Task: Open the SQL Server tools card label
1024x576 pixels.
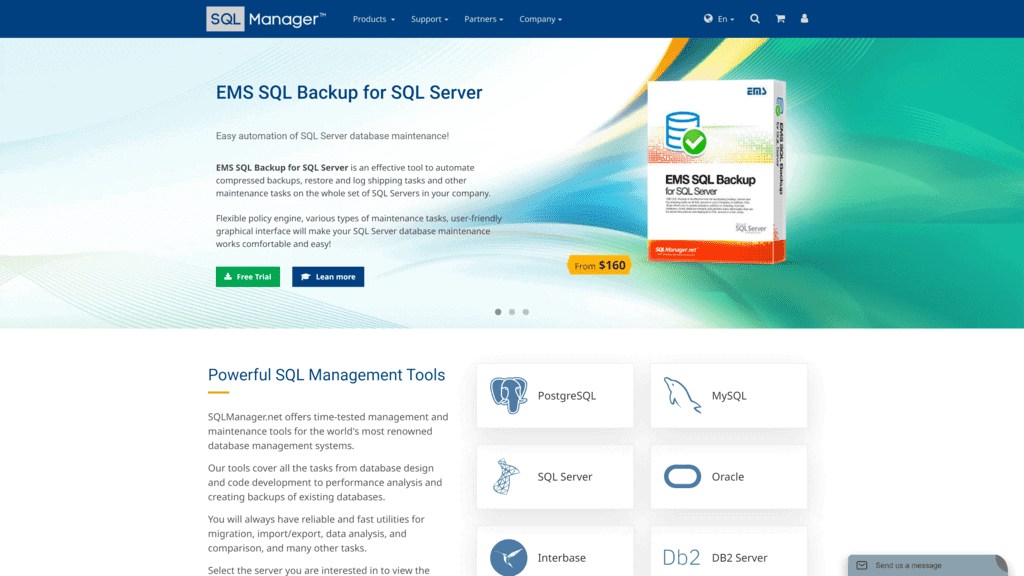Action: point(564,477)
